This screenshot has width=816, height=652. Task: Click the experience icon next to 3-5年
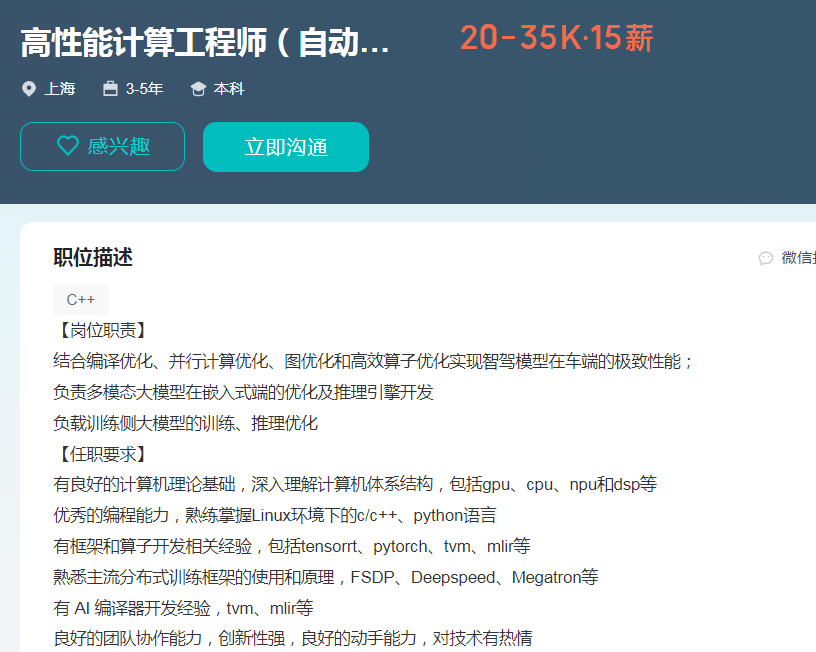(110, 89)
